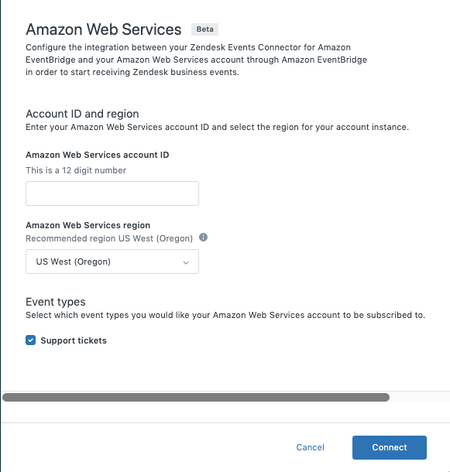
Task: Click the Recommended region US West hint text
Action: click(x=109, y=239)
